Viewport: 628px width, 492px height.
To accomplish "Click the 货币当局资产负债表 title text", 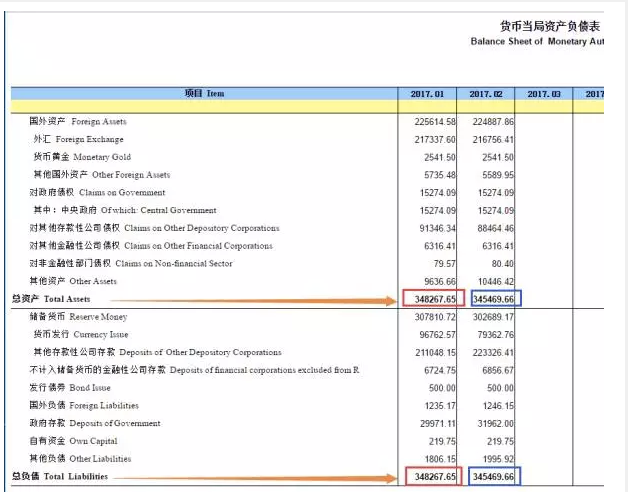I will (x=550, y=26).
